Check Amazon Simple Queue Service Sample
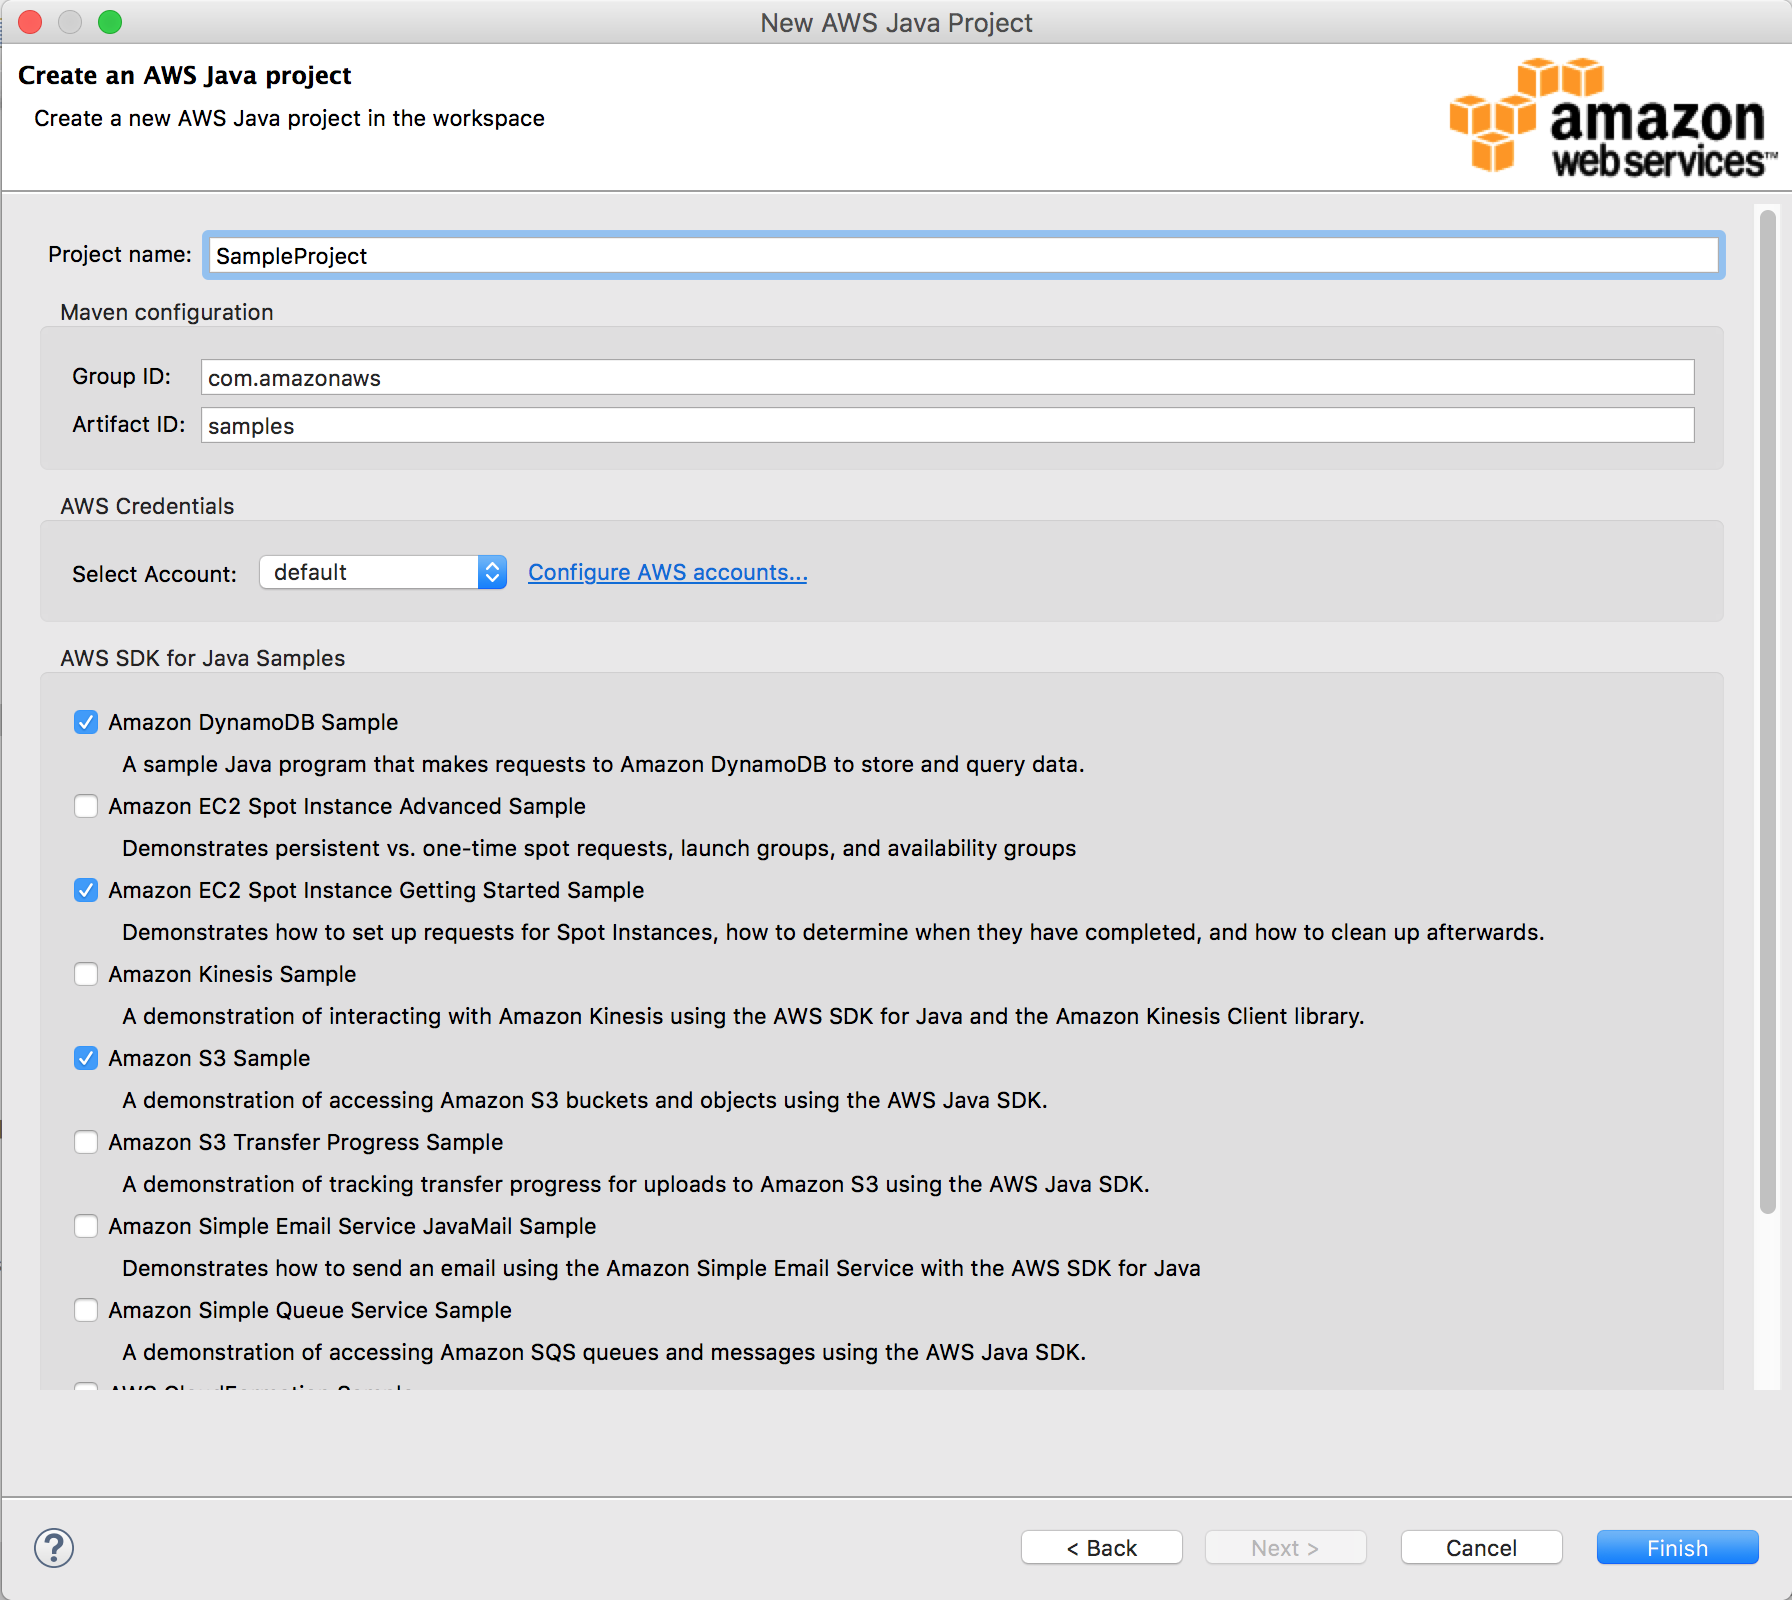 [x=86, y=1310]
